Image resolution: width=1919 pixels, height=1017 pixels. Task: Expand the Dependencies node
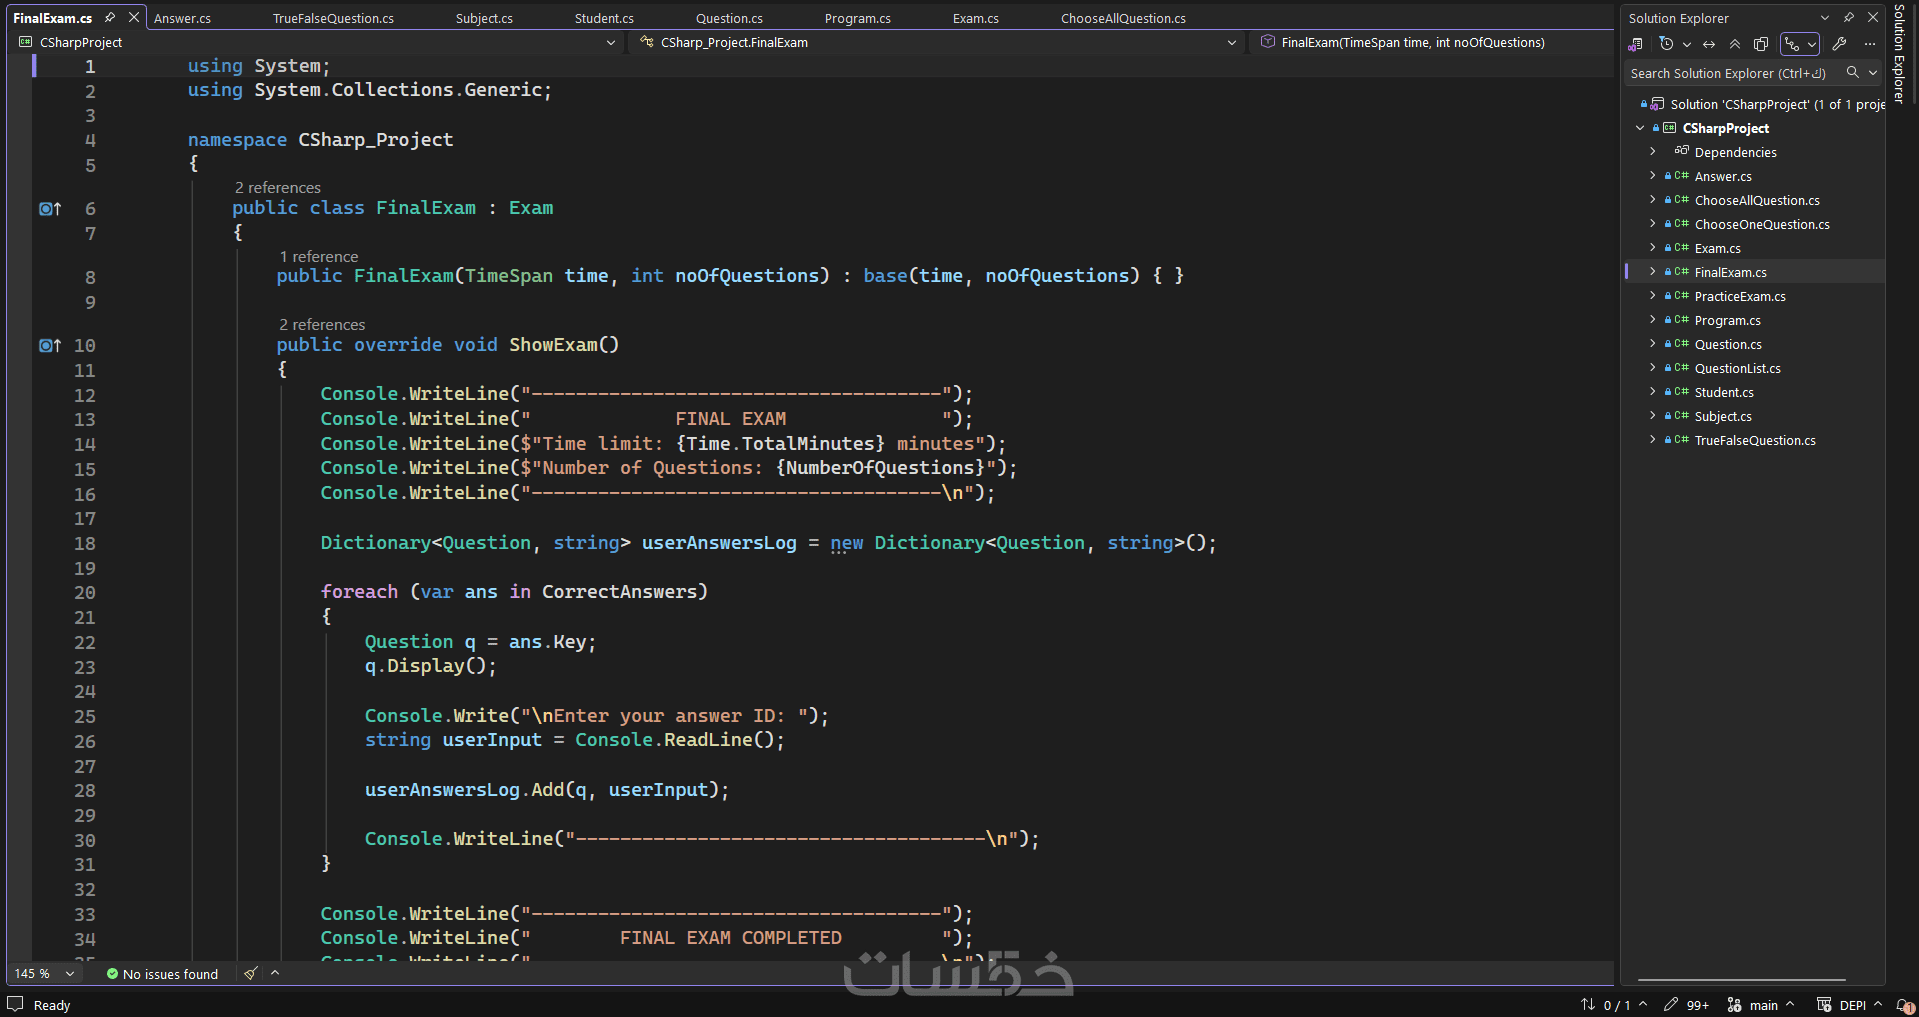[1653, 152]
